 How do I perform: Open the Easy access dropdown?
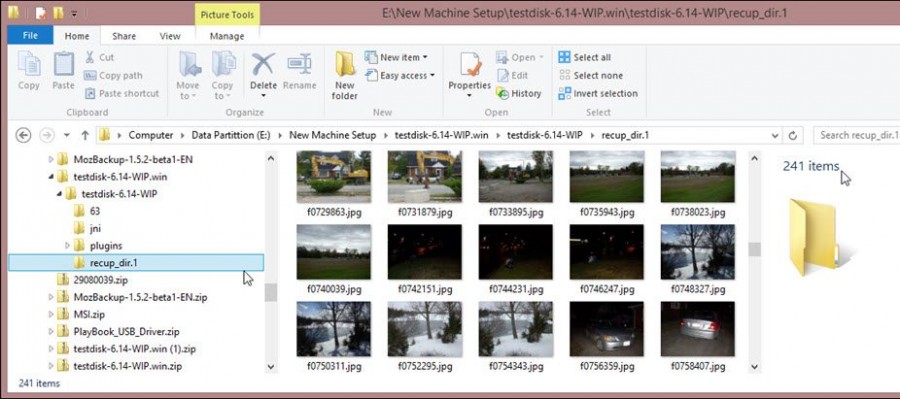coord(399,75)
